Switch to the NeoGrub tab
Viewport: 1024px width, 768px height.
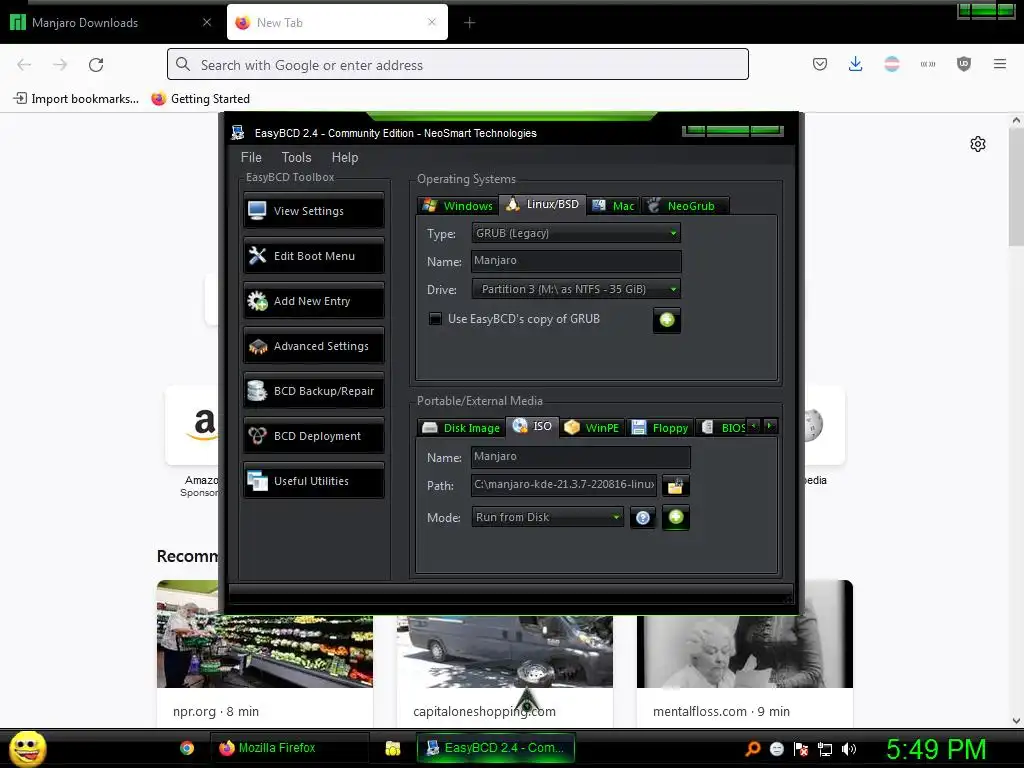point(684,206)
